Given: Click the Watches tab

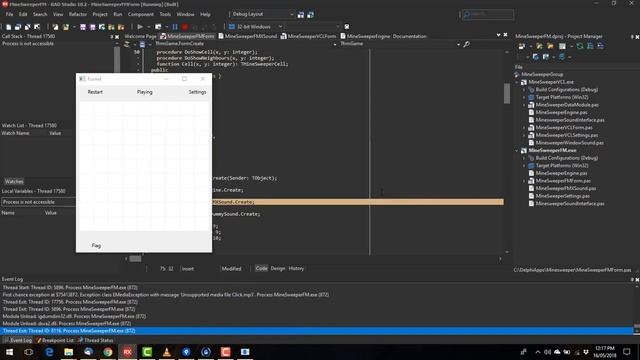Looking at the screenshot, I should coord(14,181).
